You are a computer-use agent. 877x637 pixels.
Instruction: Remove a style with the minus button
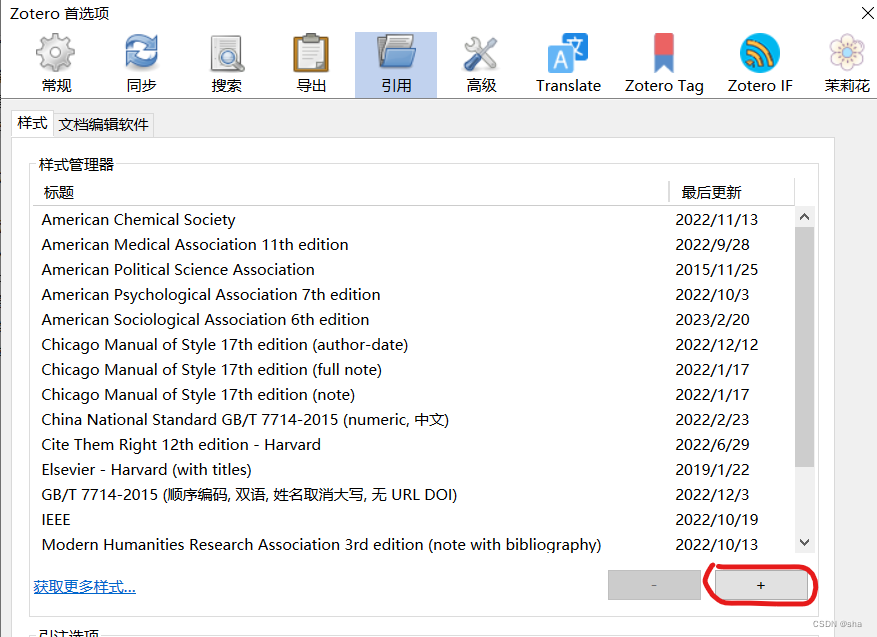[654, 585]
